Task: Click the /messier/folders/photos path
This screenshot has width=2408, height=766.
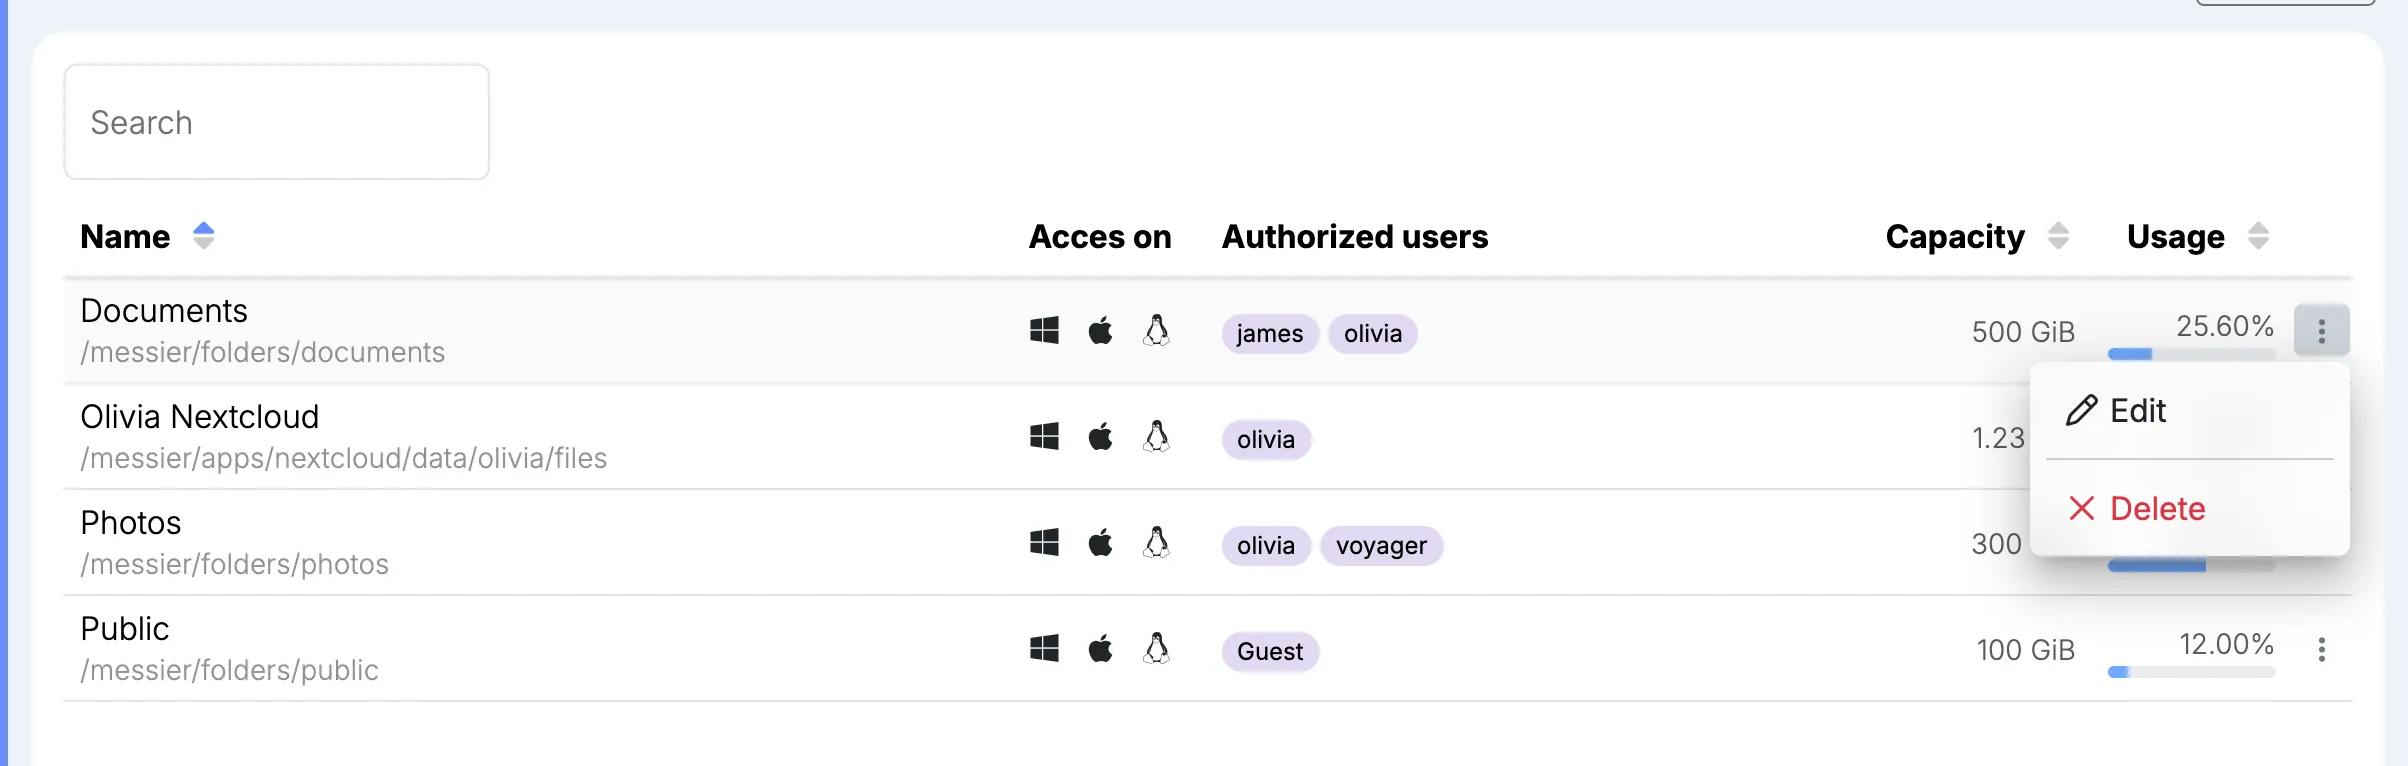Action: tap(235, 565)
